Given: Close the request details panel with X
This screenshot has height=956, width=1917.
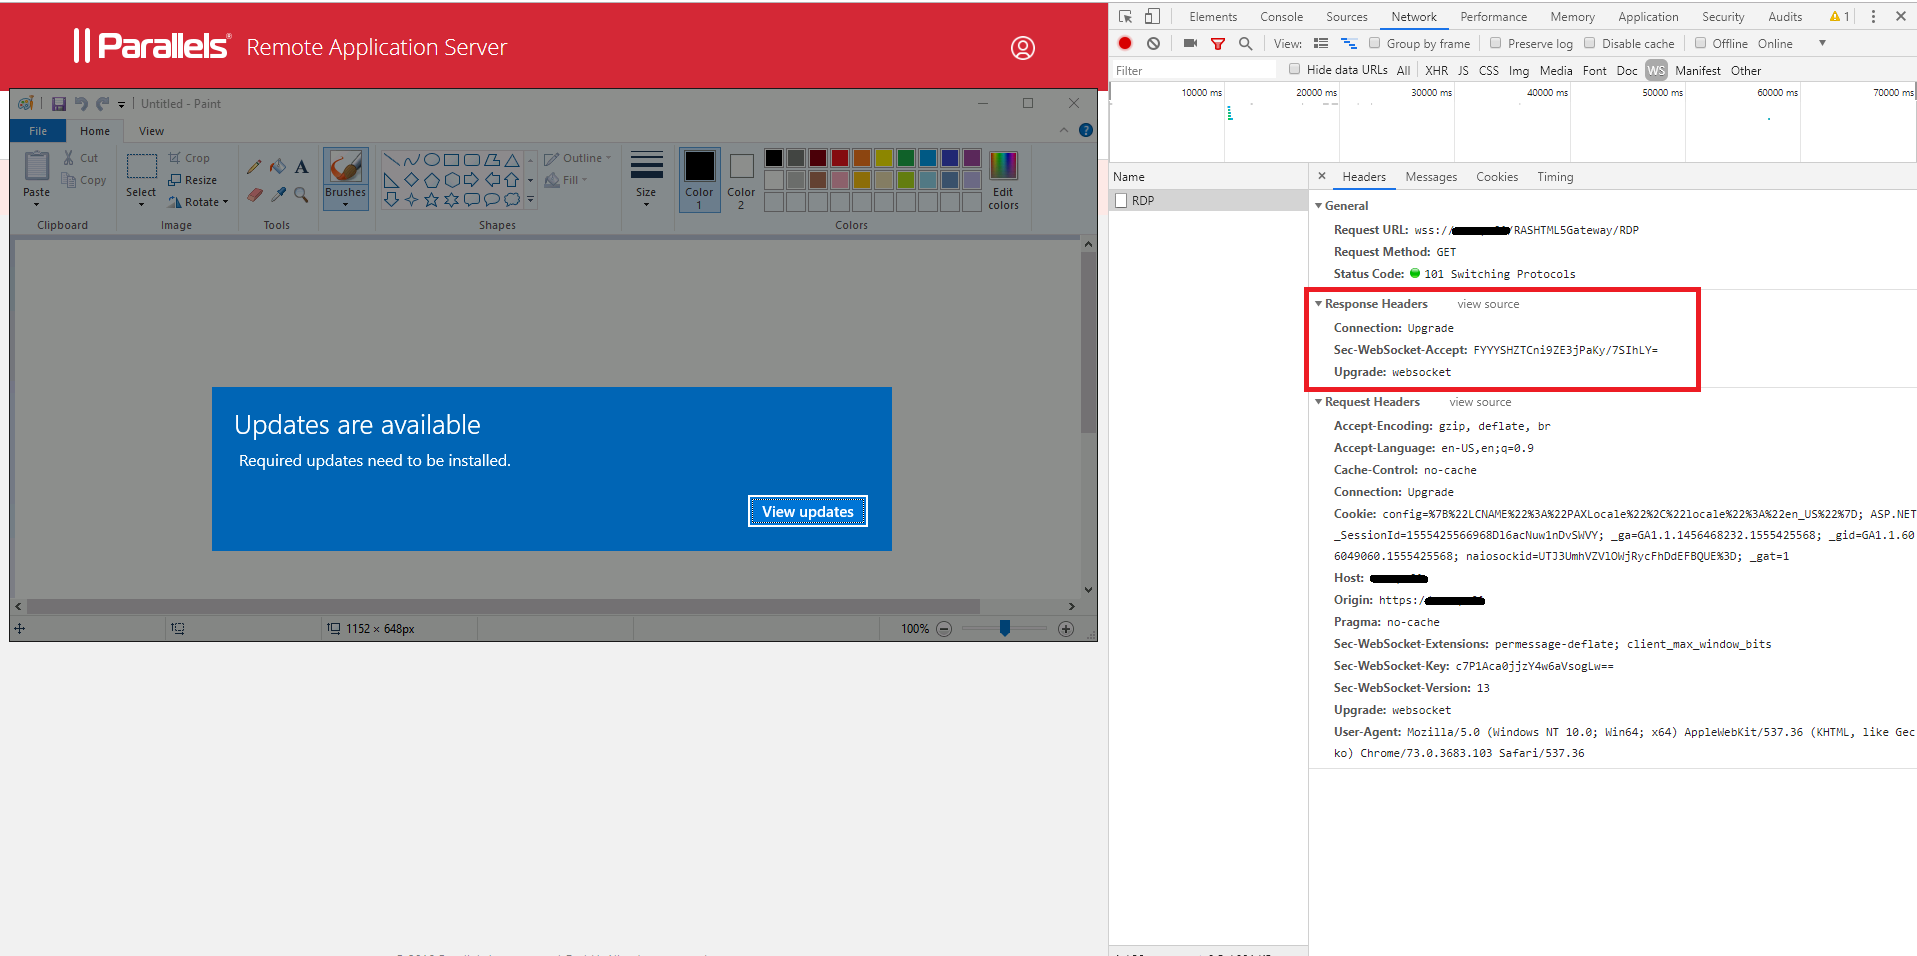Looking at the screenshot, I should 1322,176.
